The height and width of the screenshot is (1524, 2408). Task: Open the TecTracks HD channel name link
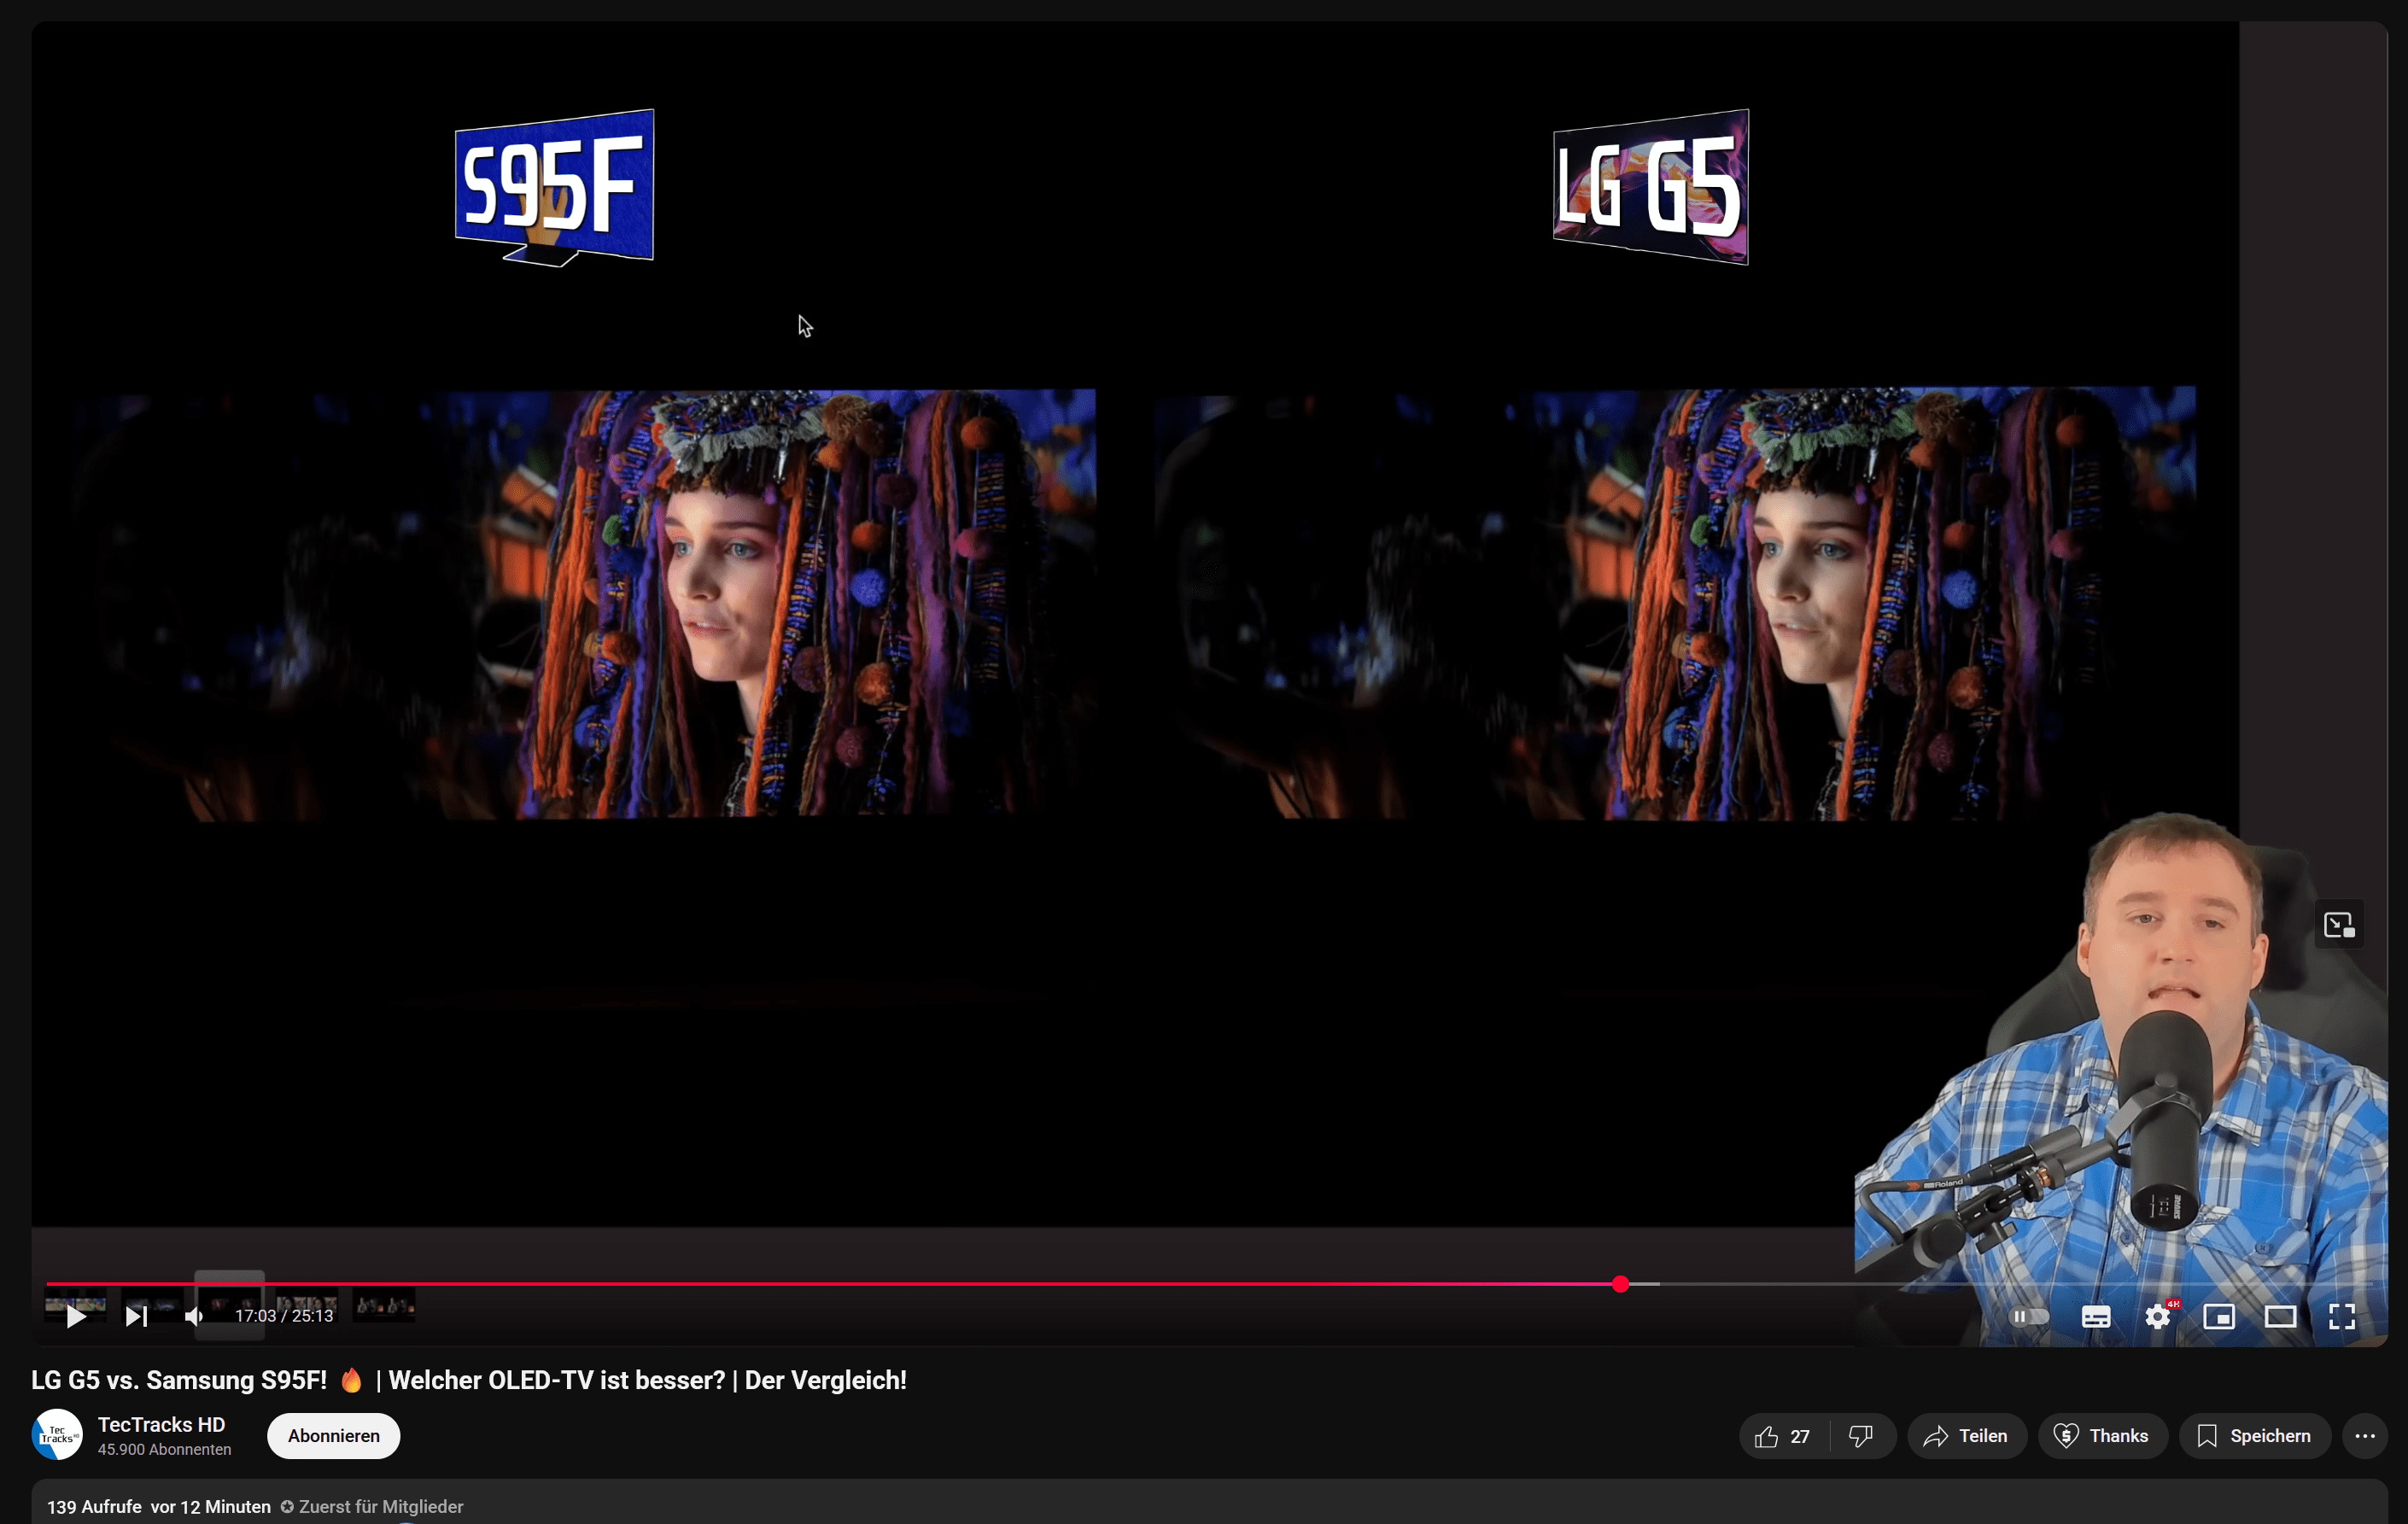161,1424
